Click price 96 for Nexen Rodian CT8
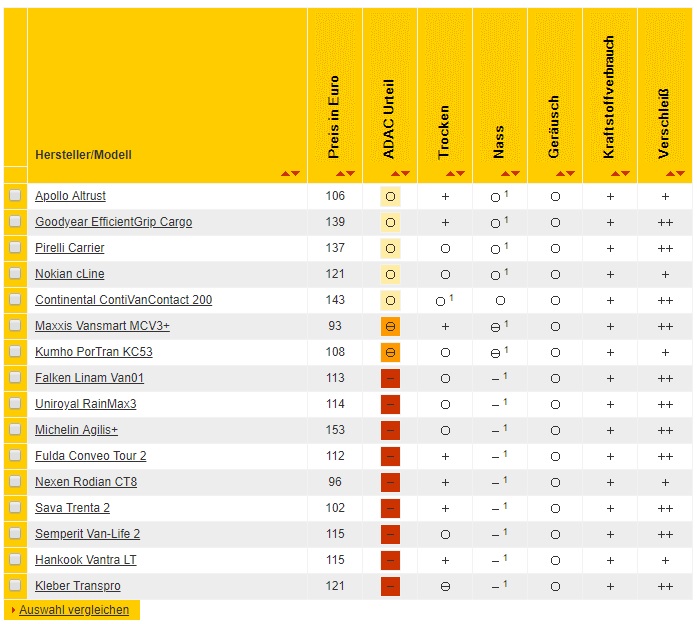 coord(335,482)
